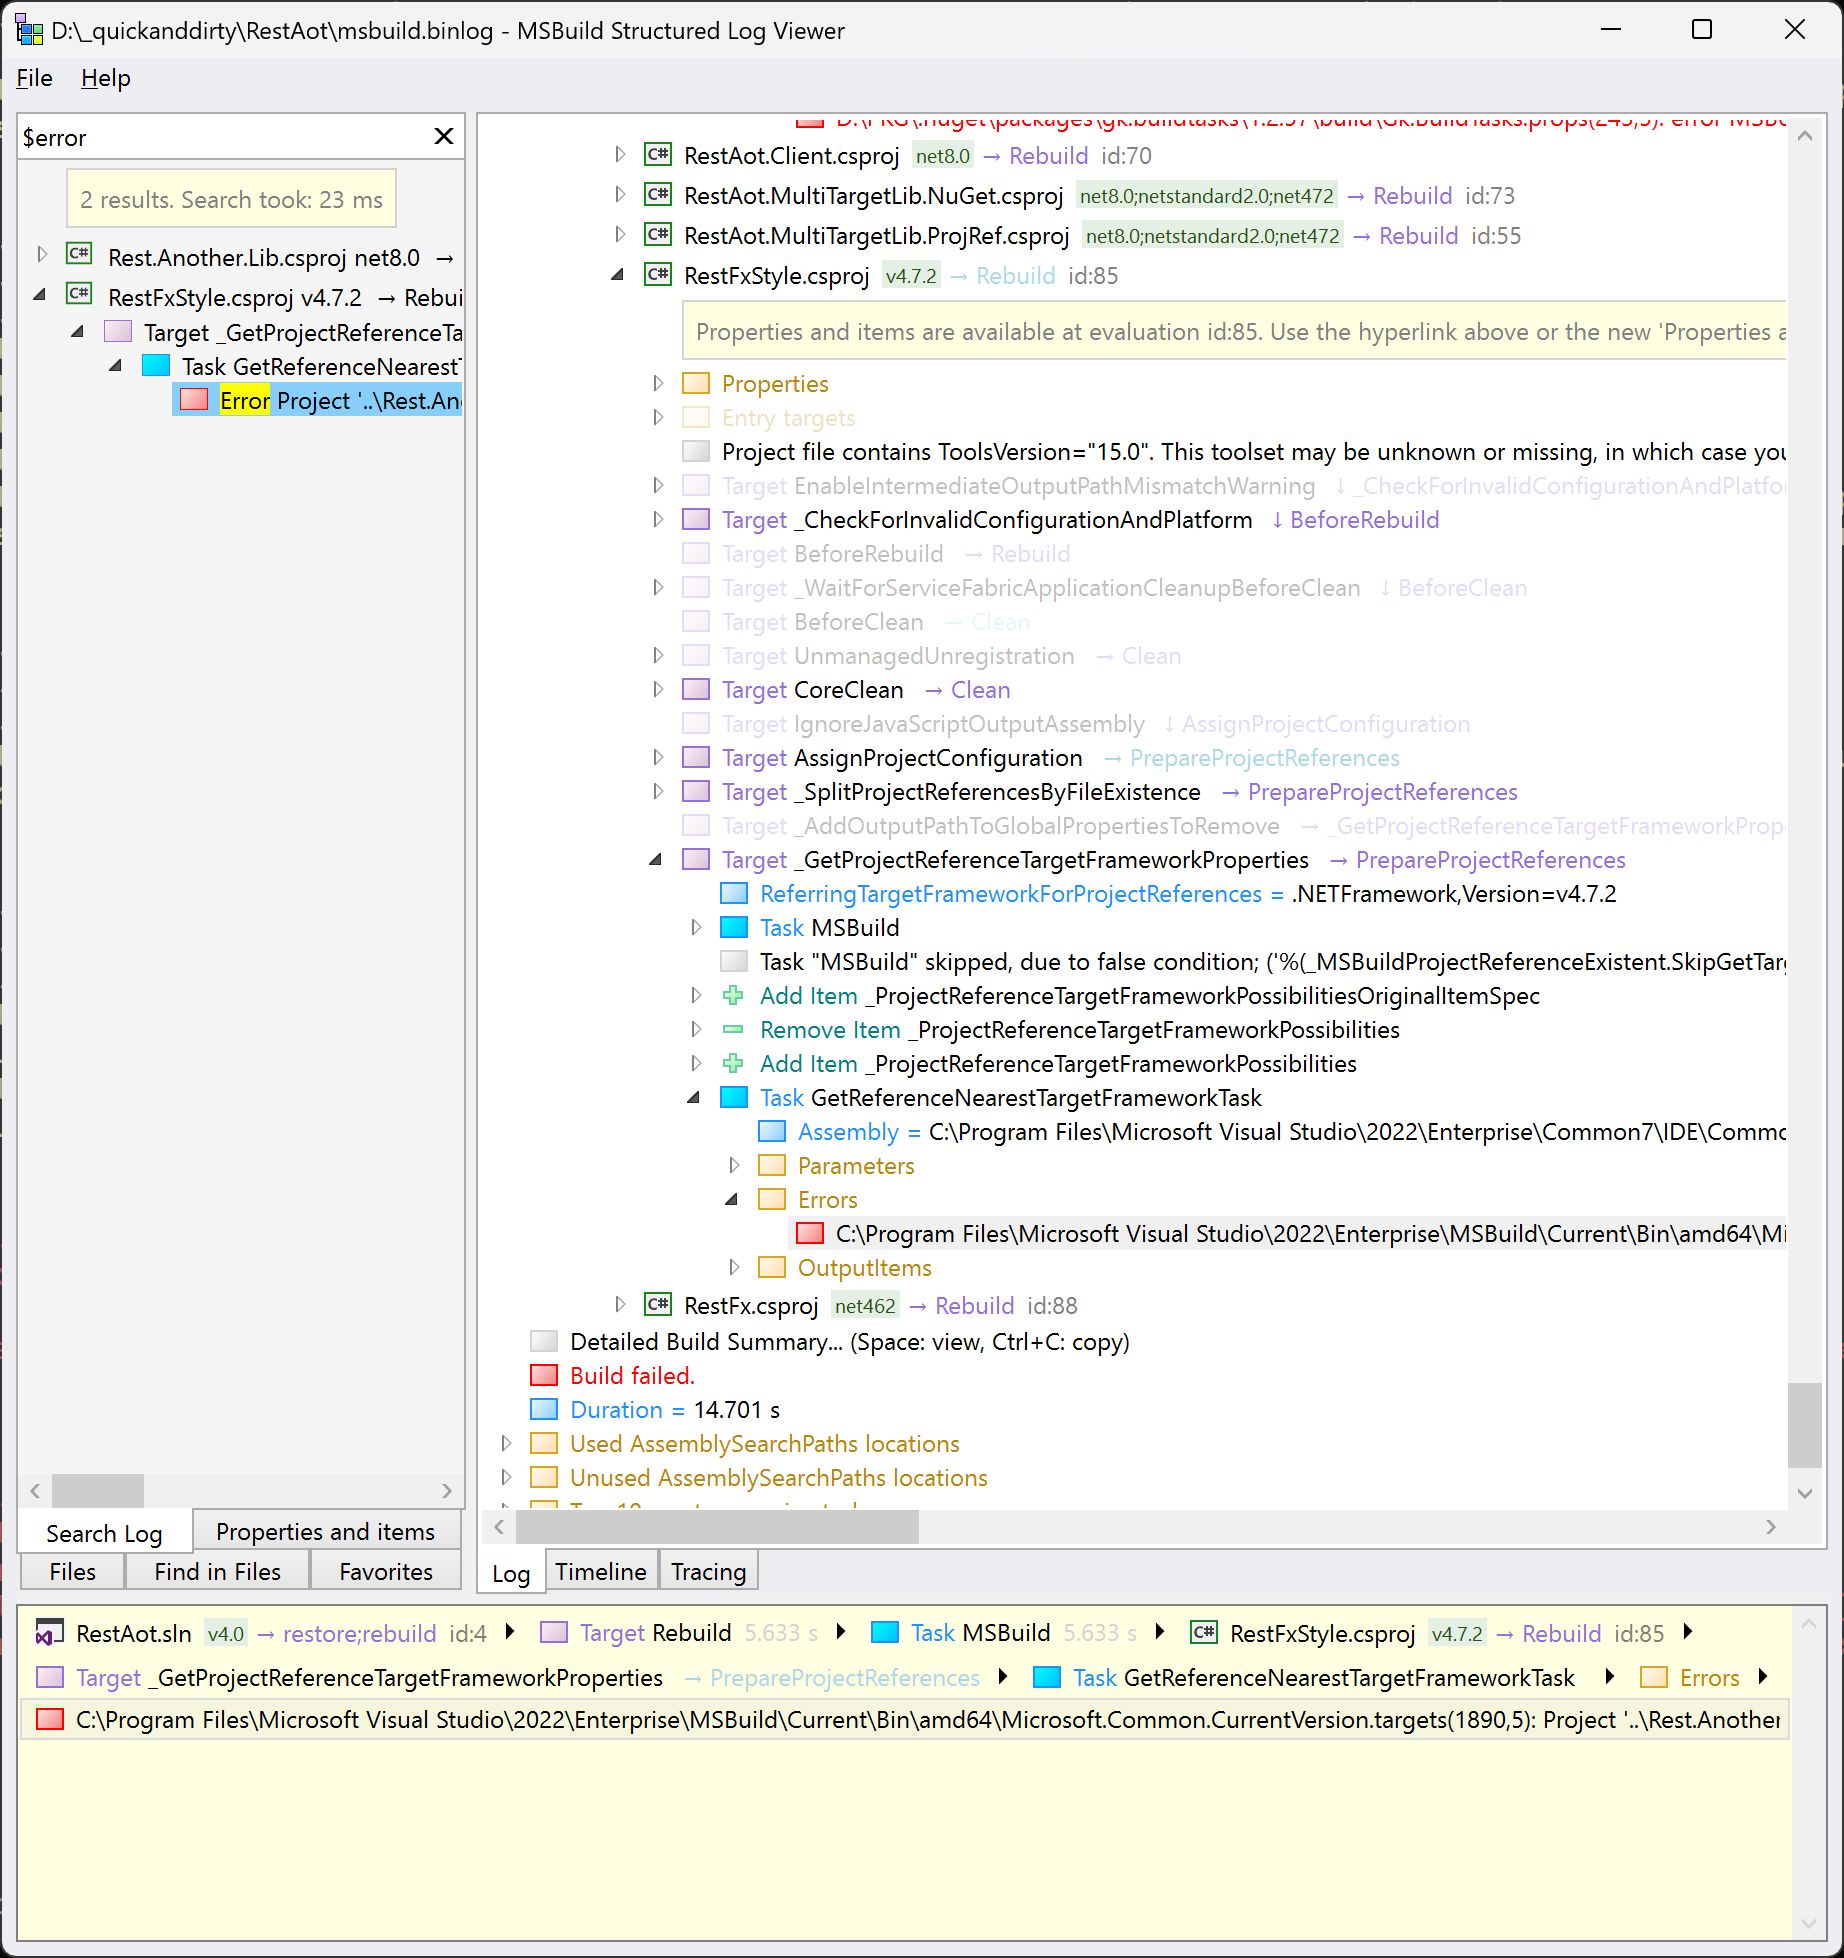
Task: Expand the Properties node
Action: [658, 383]
